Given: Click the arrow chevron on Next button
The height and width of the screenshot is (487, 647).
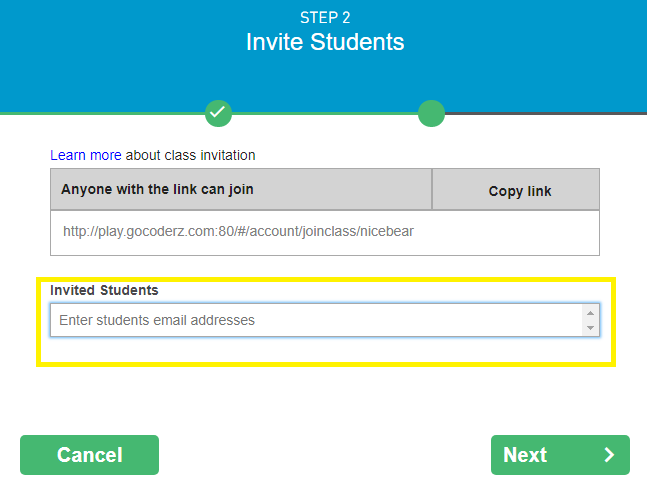Looking at the screenshot, I should (x=610, y=455).
